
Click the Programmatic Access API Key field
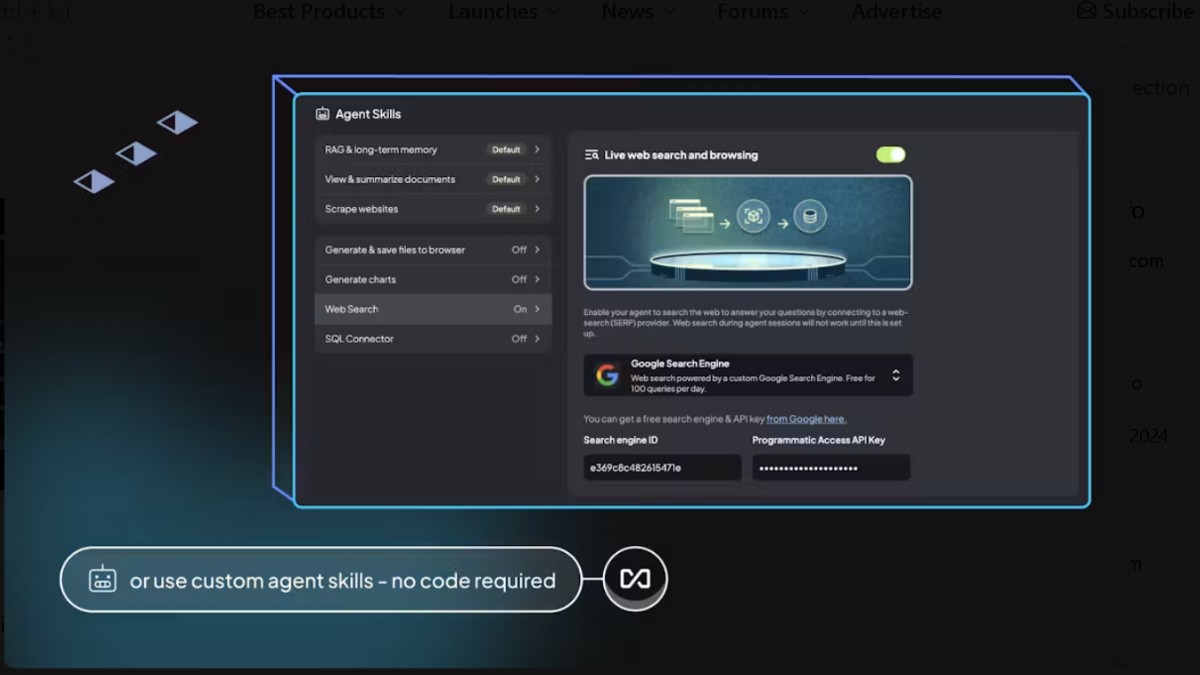point(831,467)
